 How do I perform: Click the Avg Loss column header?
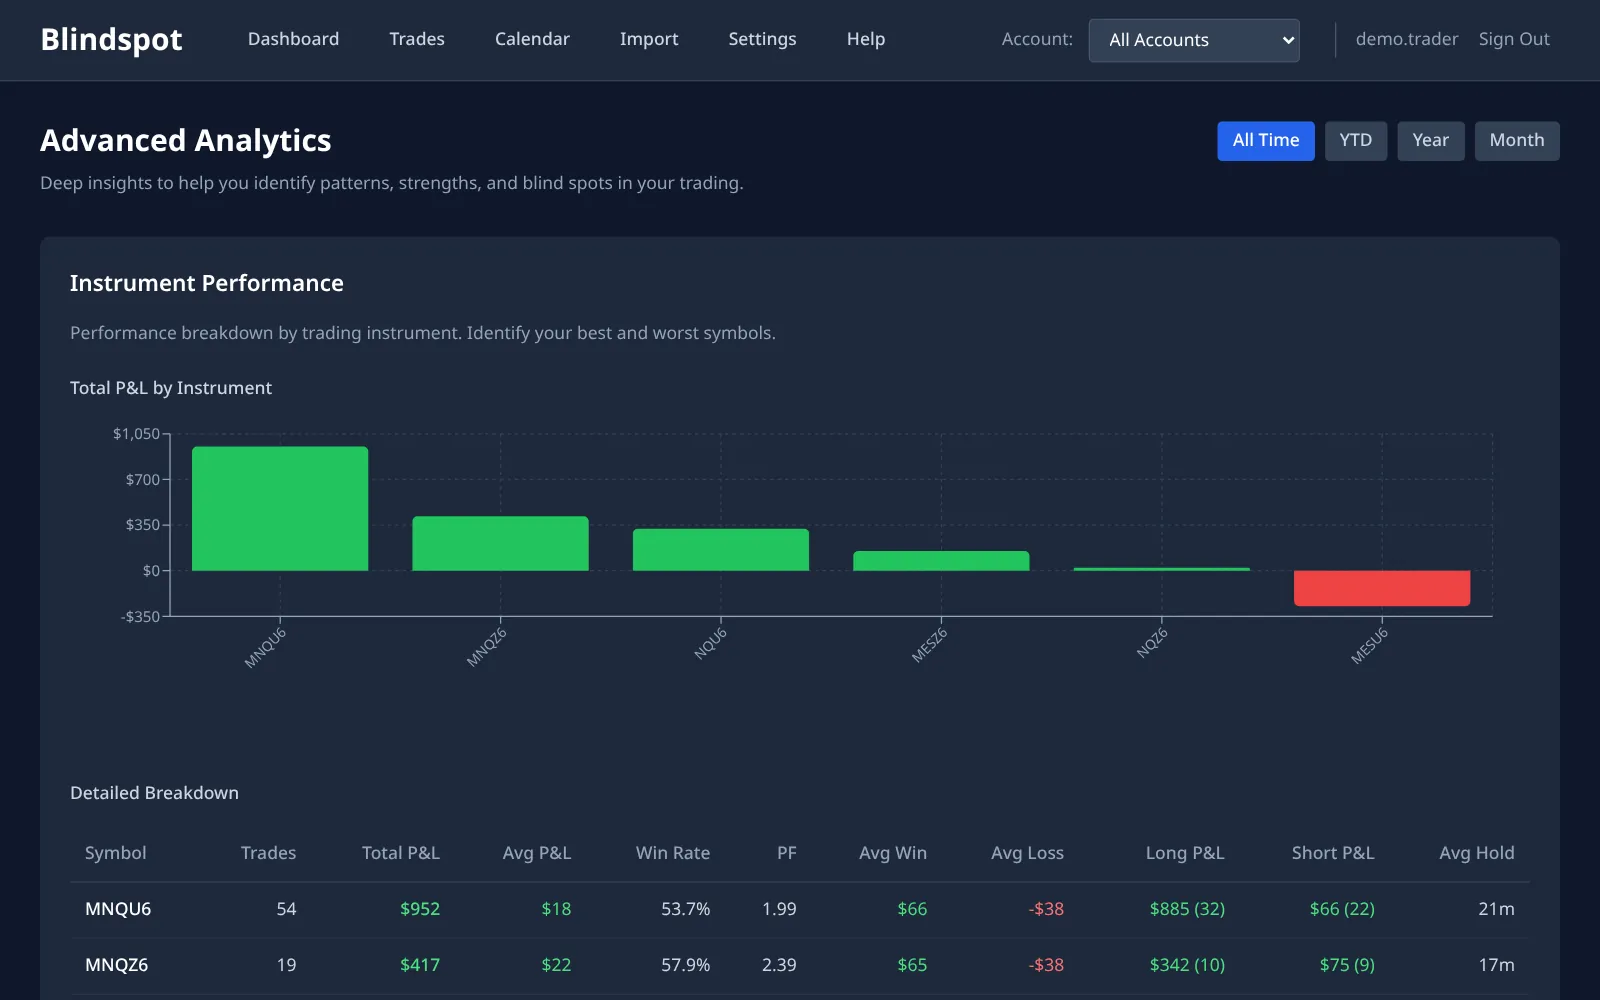[x=1027, y=853]
